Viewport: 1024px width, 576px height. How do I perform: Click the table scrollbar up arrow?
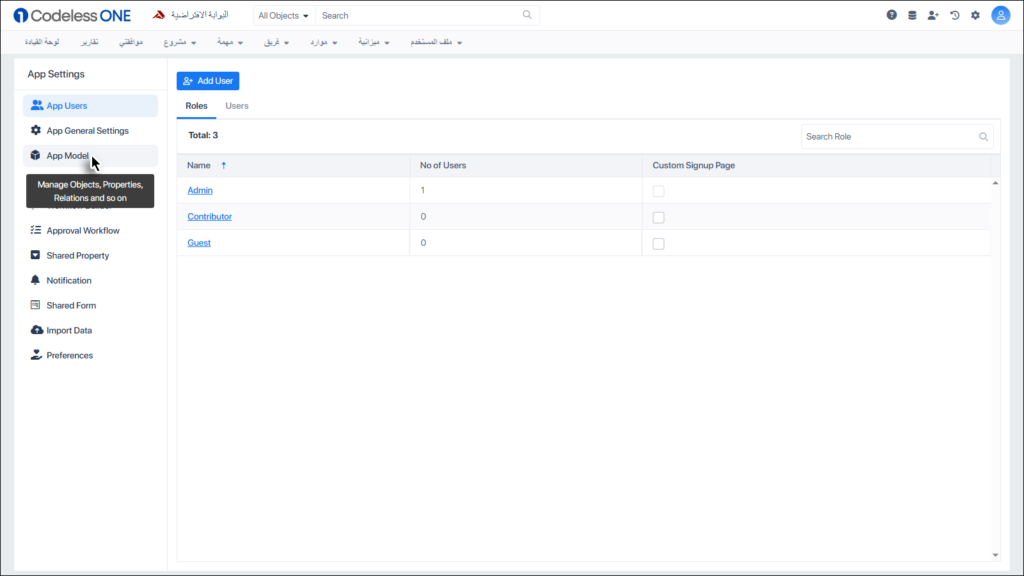click(995, 184)
